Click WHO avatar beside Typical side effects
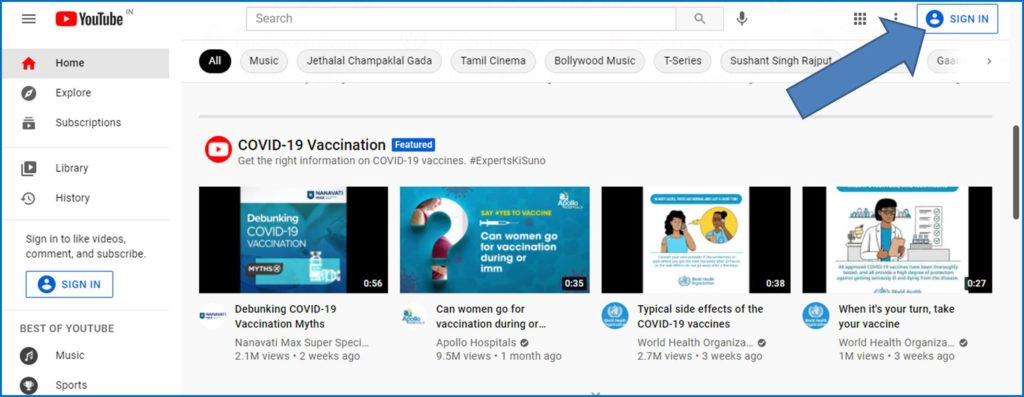The image size is (1024, 397). tap(615, 316)
